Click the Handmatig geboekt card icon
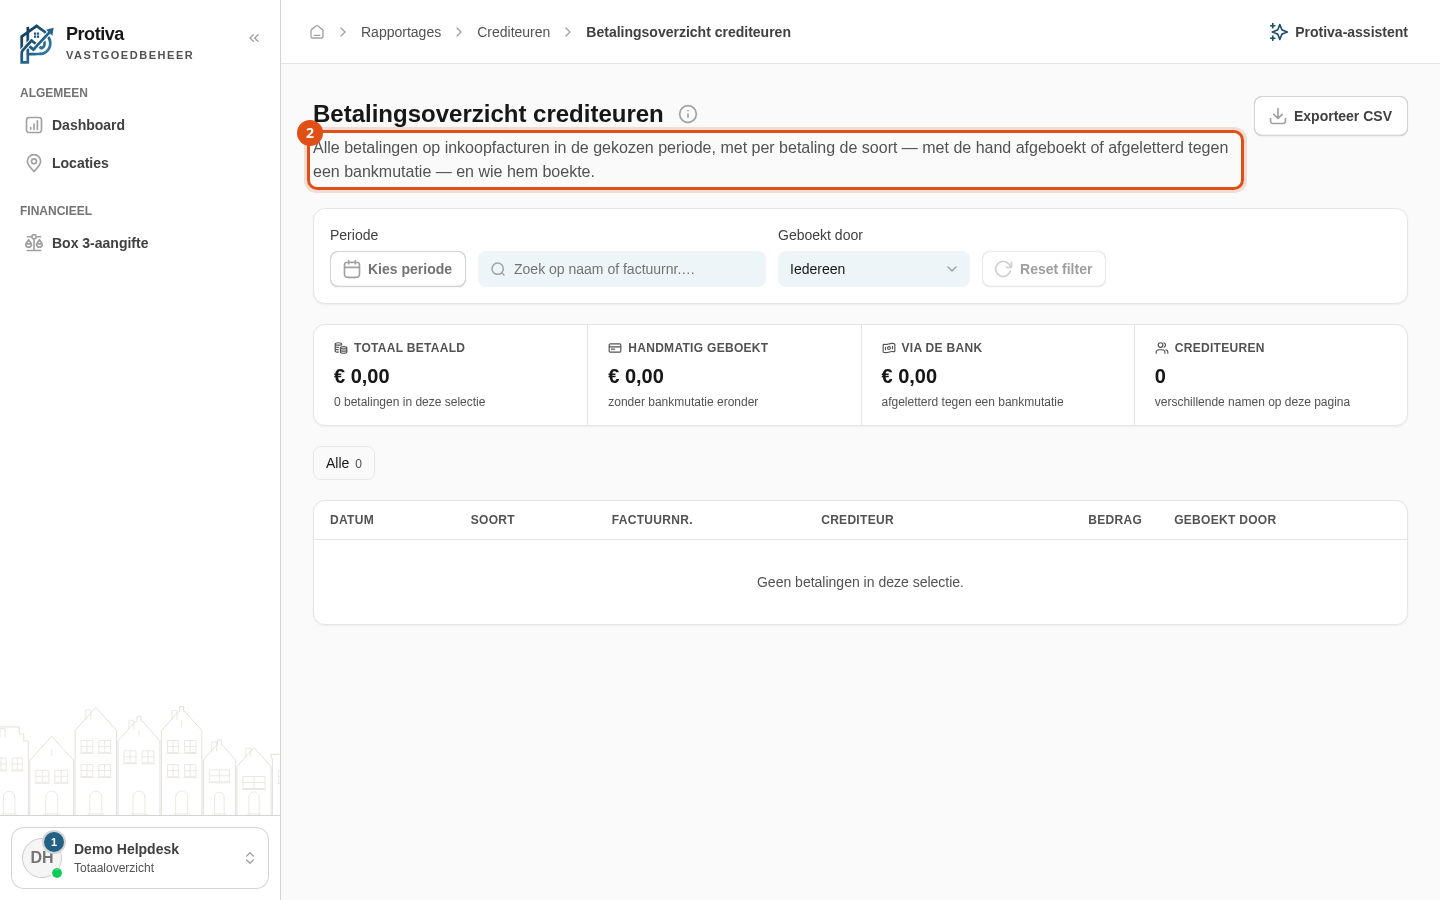Screen dimensions: 1440x900 (615, 348)
